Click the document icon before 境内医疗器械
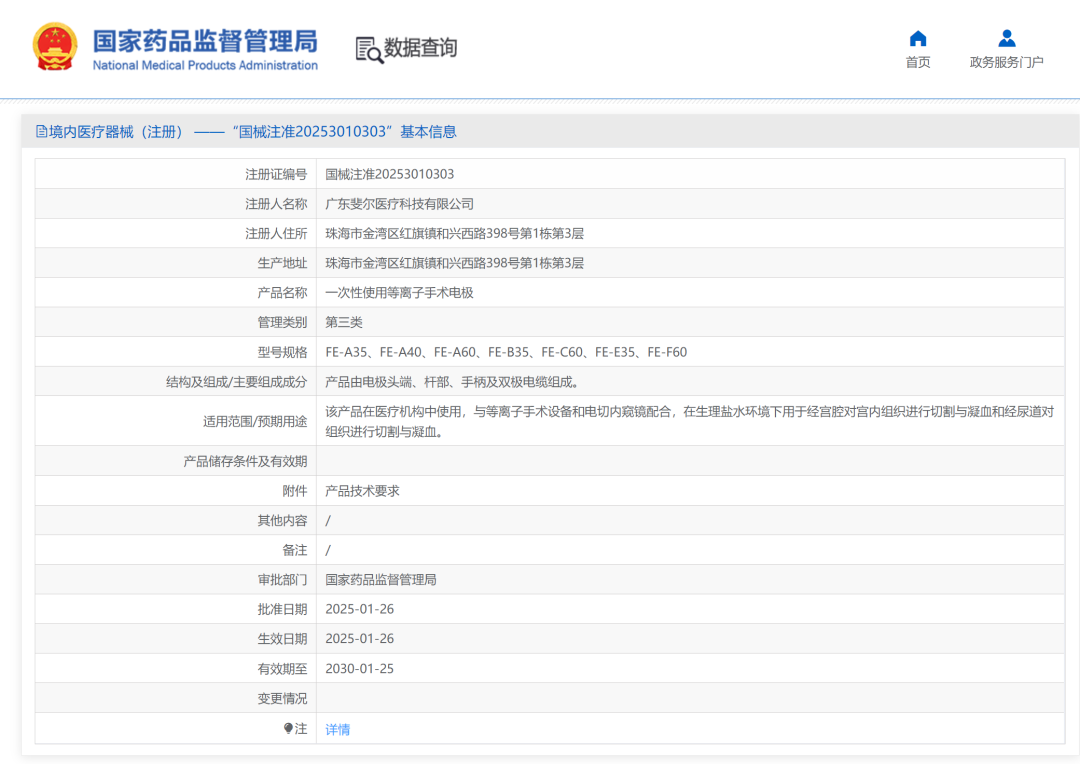 tap(41, 132)
